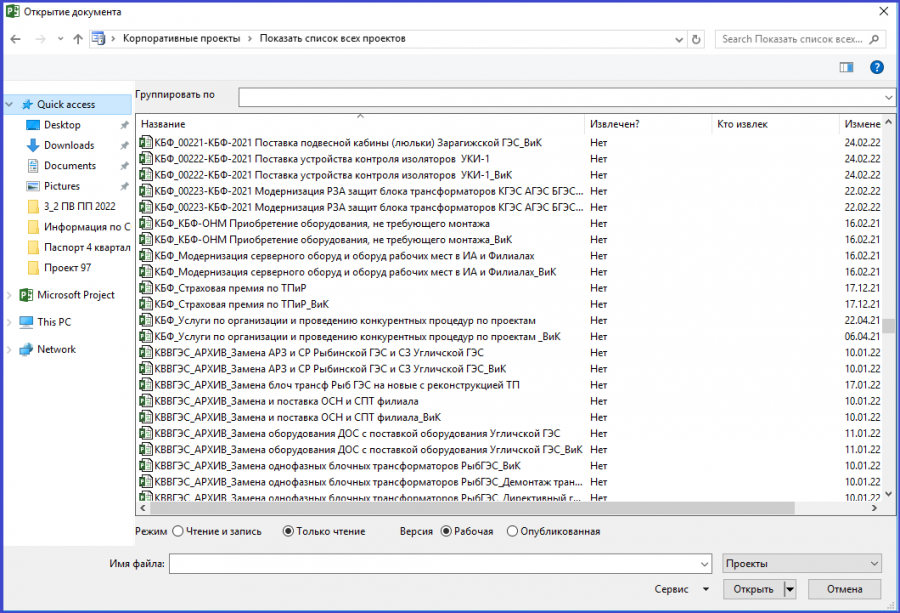900x613 pixels.
Task: Choose Опубликованная version
Action: 512,531
